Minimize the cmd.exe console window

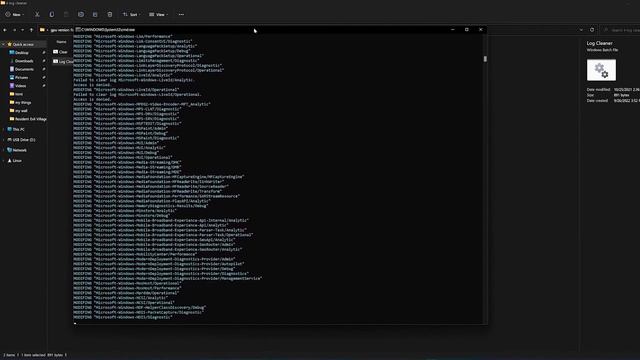pos(453,30)
